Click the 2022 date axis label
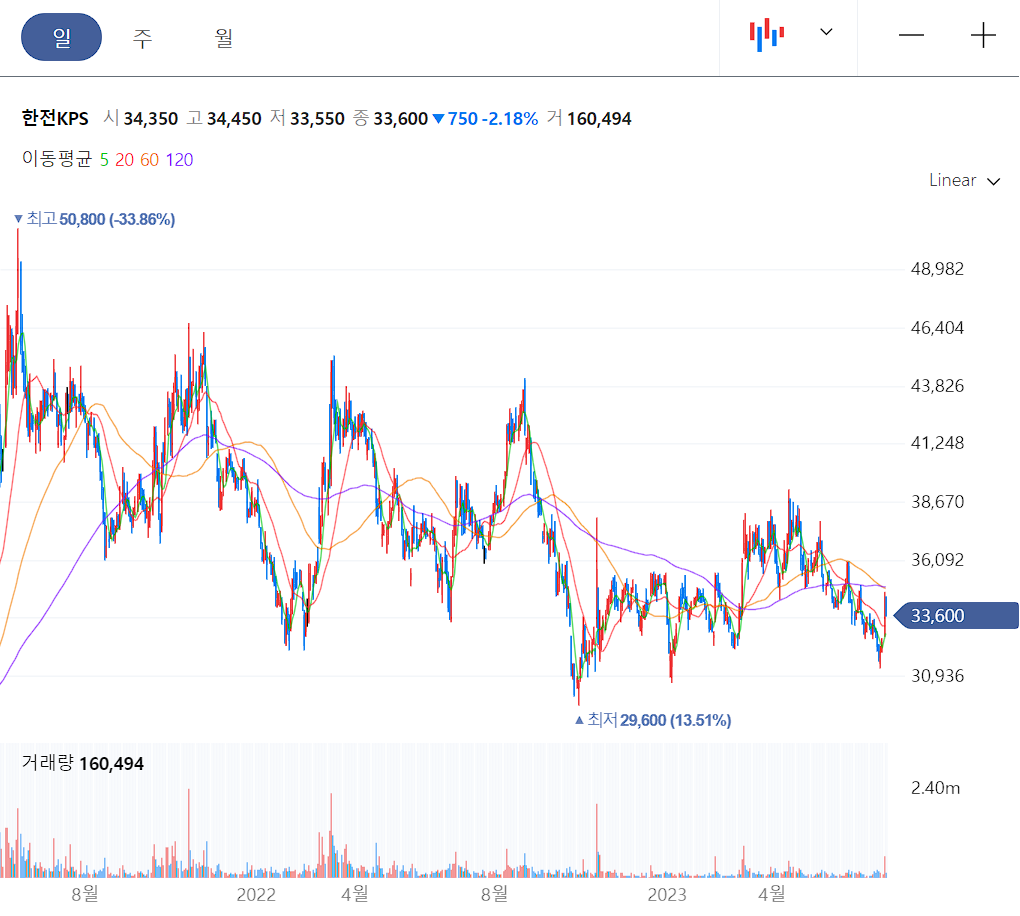The image size is (1020, 916). pos(256,895)
